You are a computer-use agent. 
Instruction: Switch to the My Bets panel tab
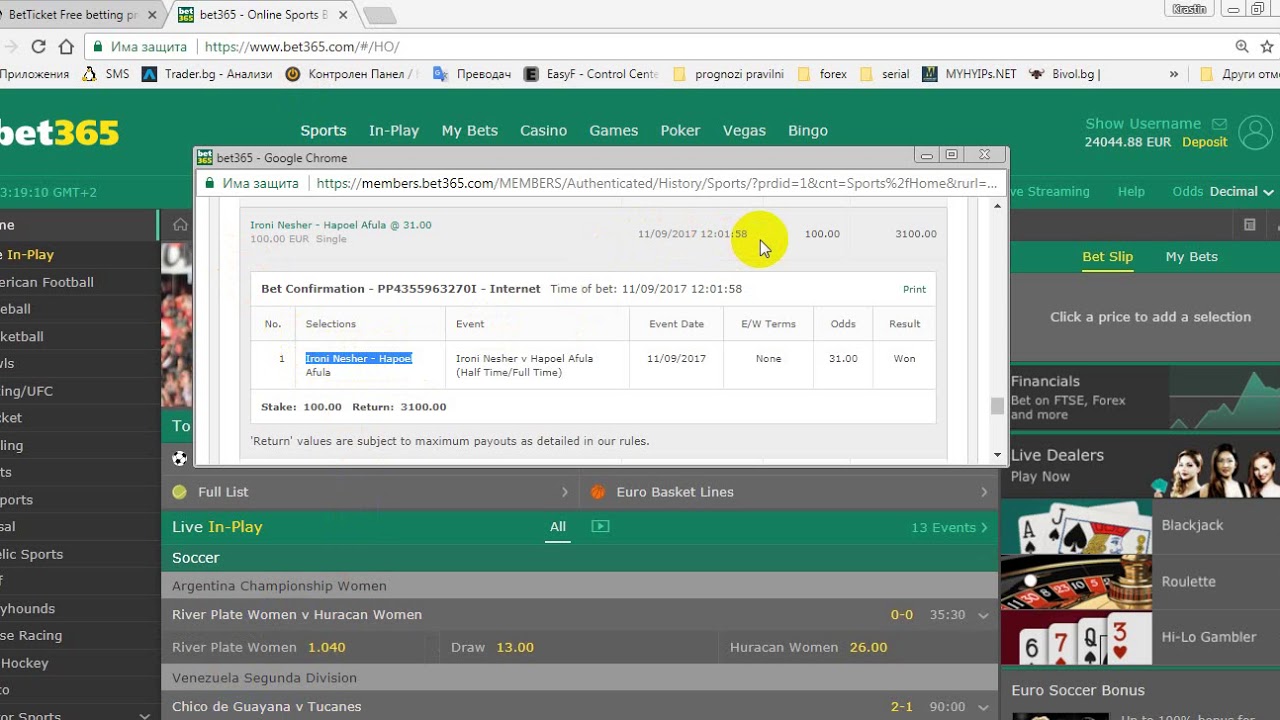coord(1191,257)
